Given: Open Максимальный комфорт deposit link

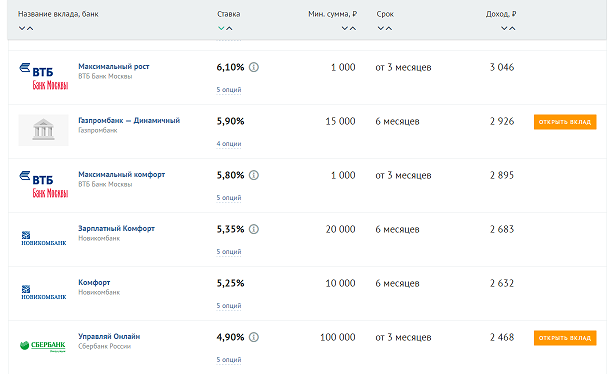Looking at the screenshot, I should tap(121, 175).
